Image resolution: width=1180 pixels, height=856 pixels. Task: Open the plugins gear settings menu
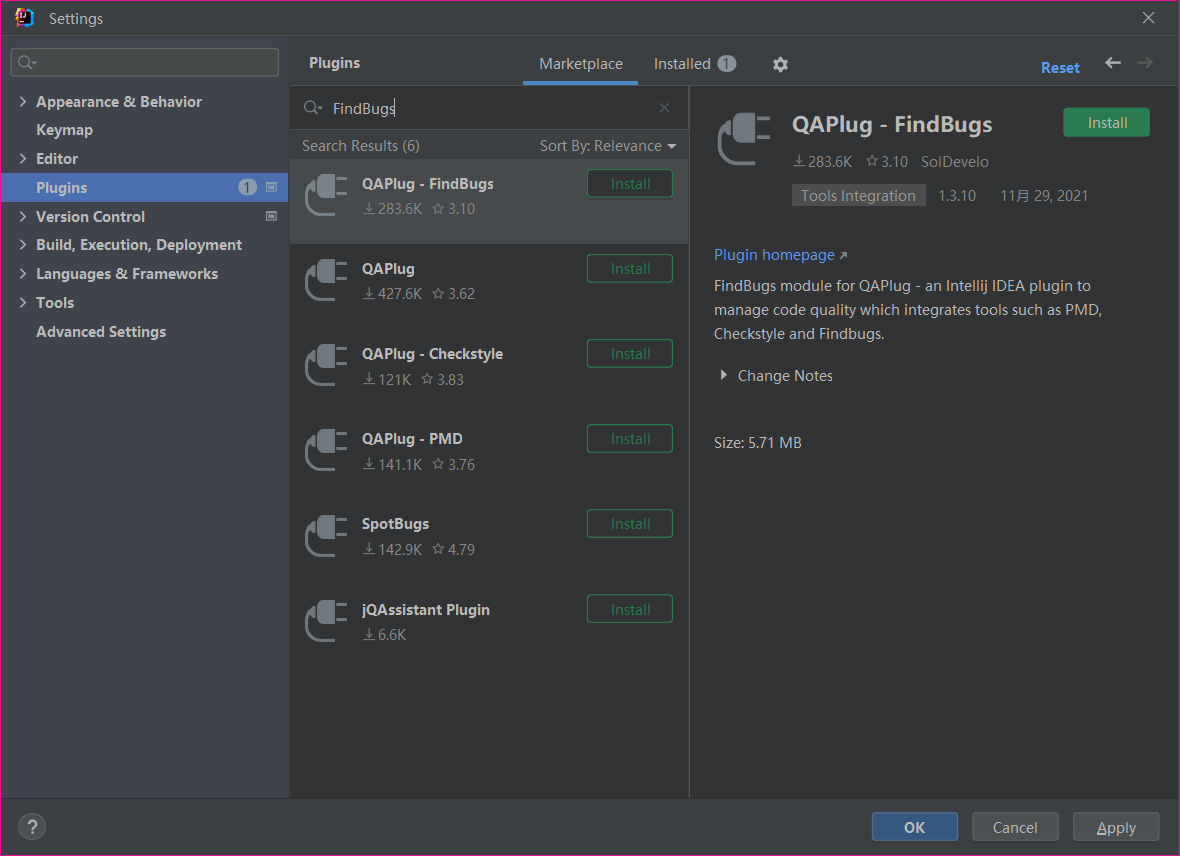[x=780, y=65]
